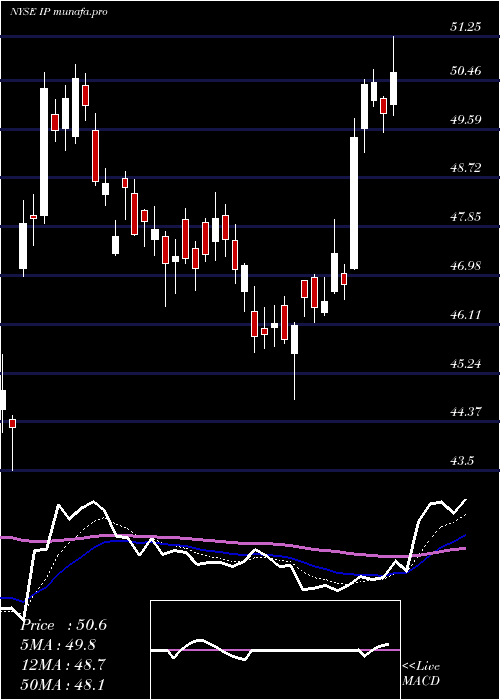500x700 pixels.
Task: Click the 46.11 price axis label
Action: (x=465, y=315)
